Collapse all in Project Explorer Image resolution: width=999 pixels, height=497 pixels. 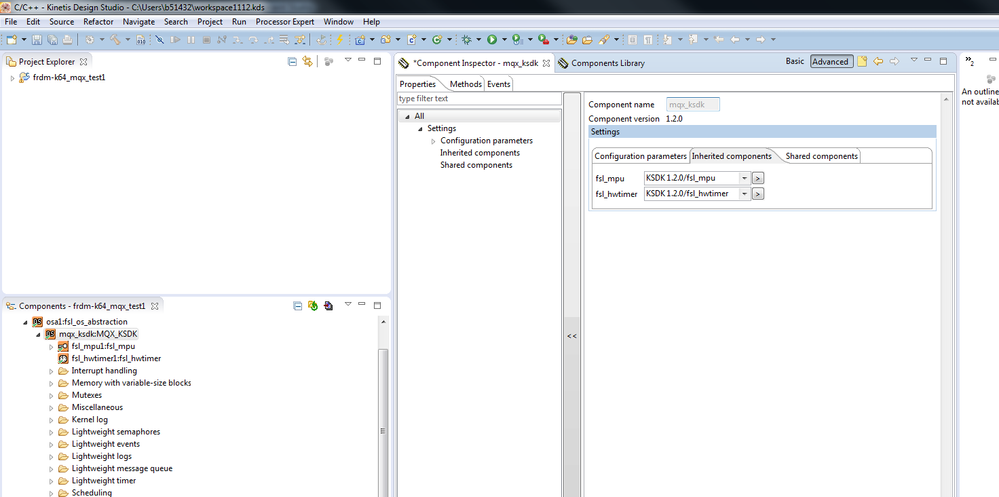[x=292, y=62]
